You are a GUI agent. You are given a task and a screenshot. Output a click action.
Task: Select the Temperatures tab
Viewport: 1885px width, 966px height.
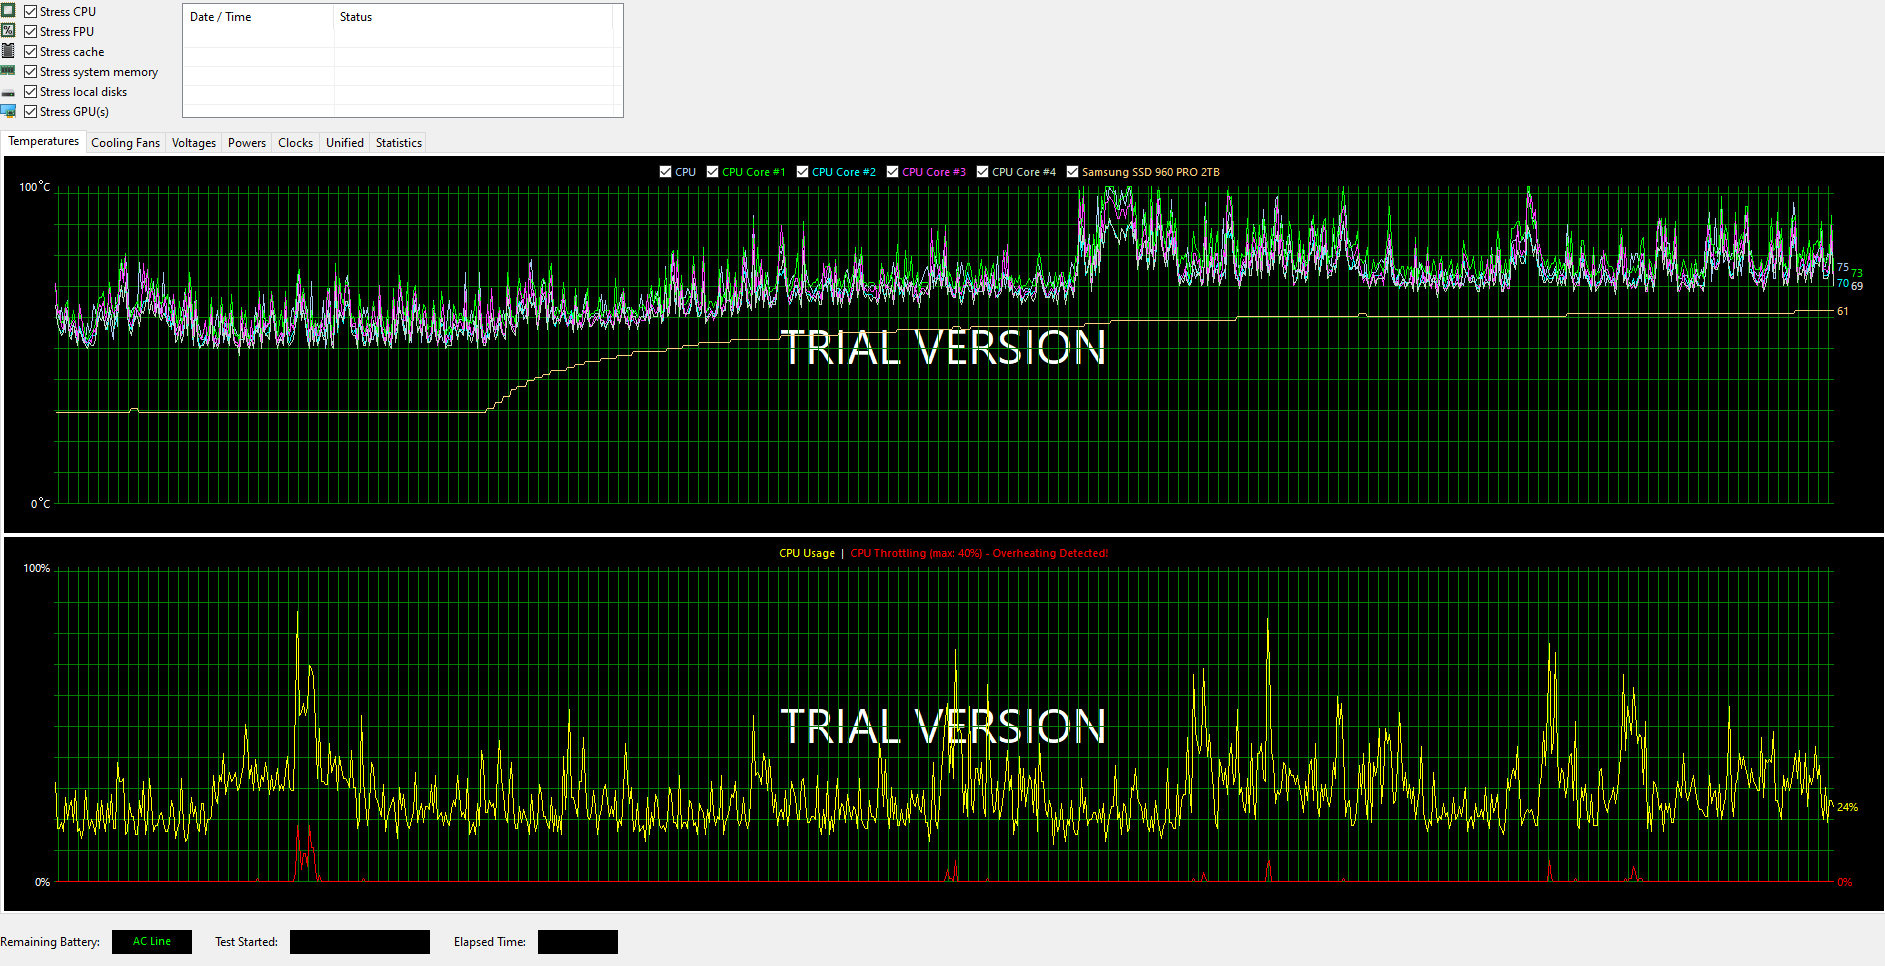pyautogui.click(x=43, y=141)
